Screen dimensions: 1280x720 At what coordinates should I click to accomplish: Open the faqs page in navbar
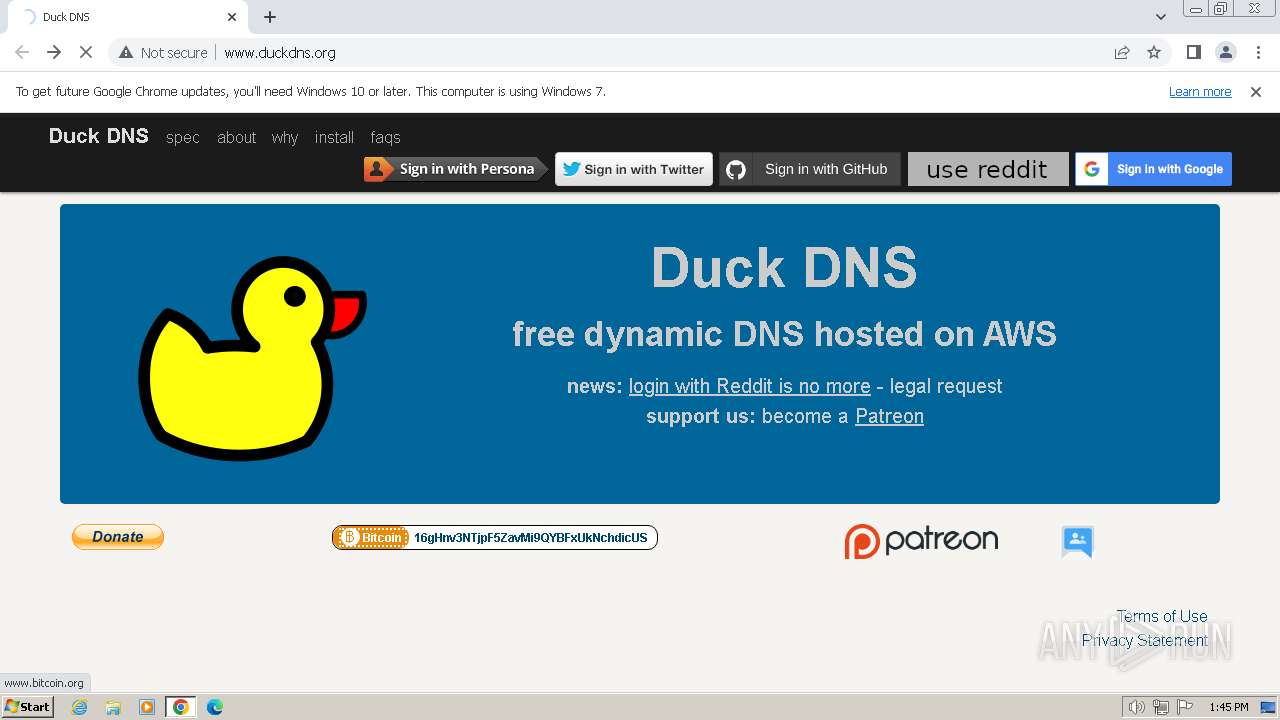(385, 137)
